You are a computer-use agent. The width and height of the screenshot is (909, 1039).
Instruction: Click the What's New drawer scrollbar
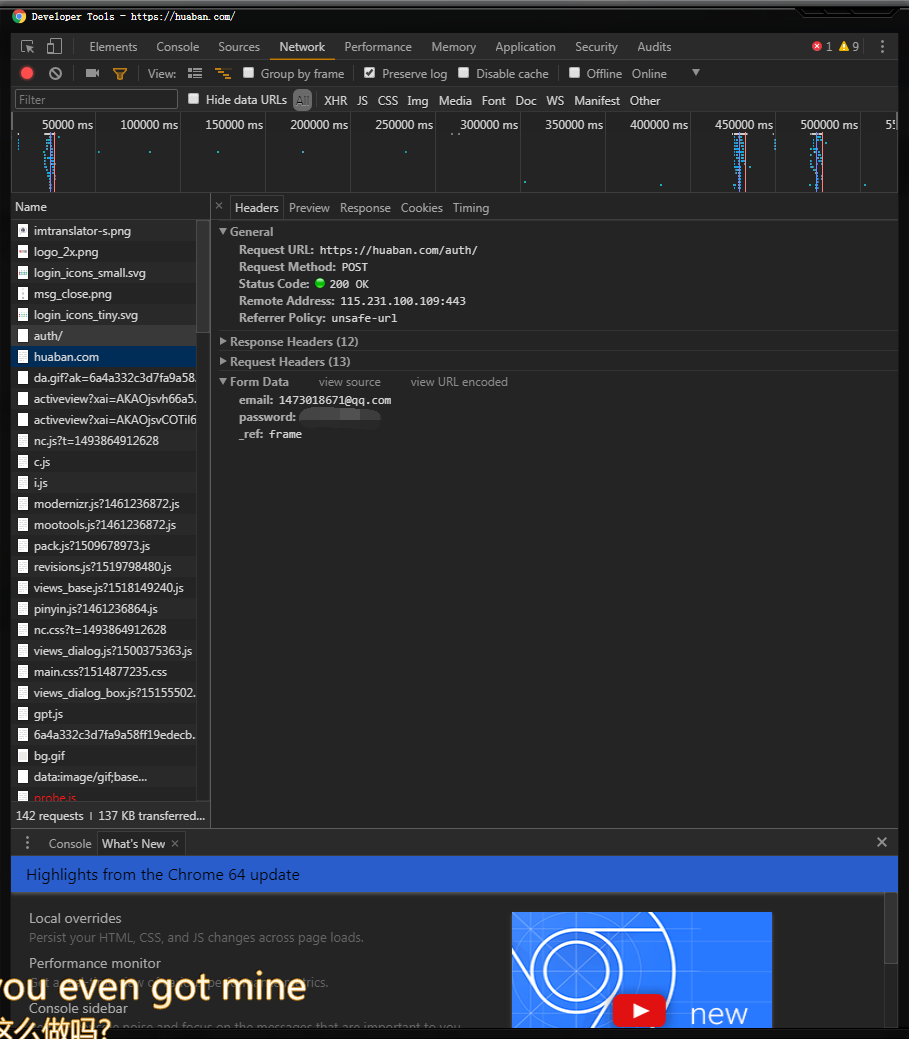click(x=890, y=928)
